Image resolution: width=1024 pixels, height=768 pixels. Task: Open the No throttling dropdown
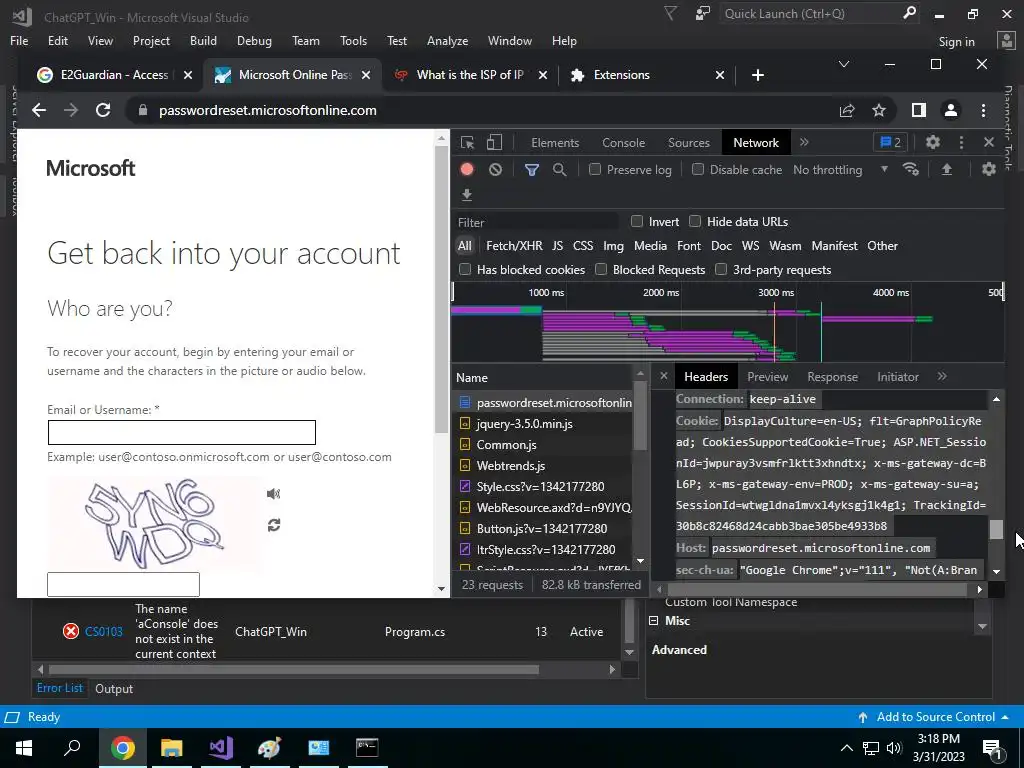(840, 170)
